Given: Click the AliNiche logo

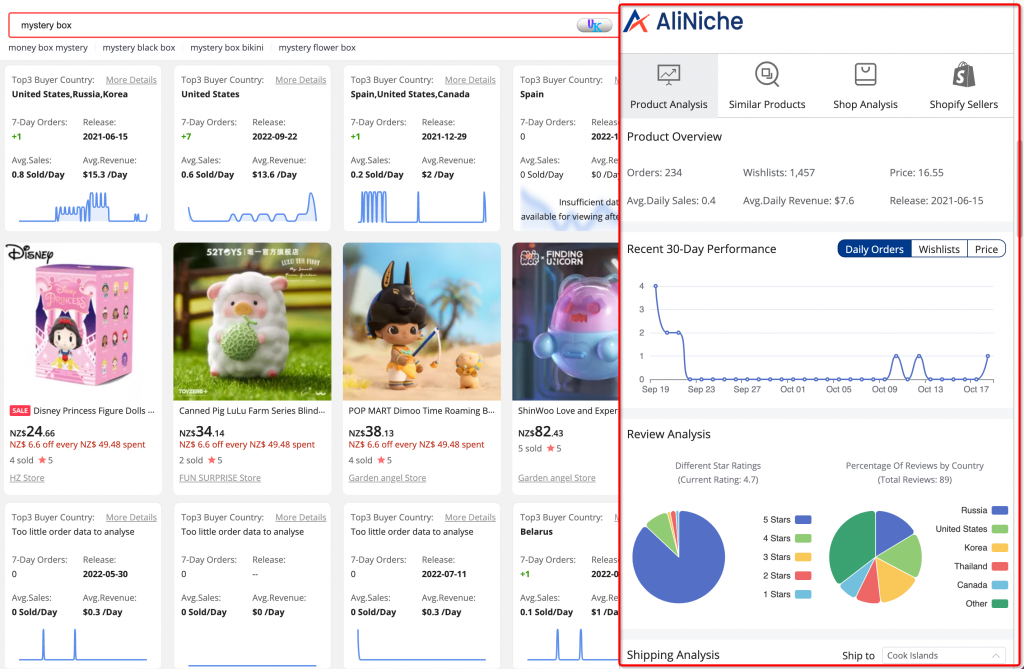Looking at the screenshot, I should 683,22.
